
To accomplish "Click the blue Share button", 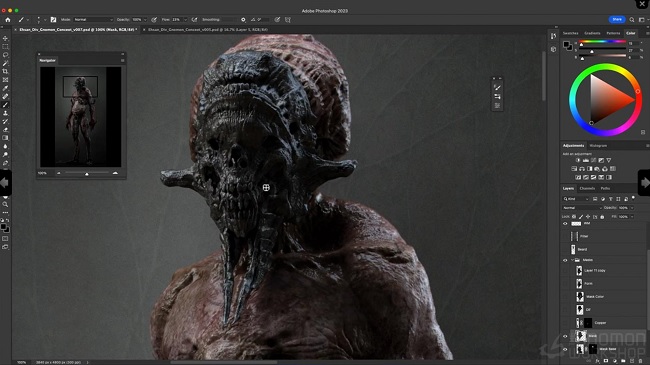I will click(x=617, y=19).
